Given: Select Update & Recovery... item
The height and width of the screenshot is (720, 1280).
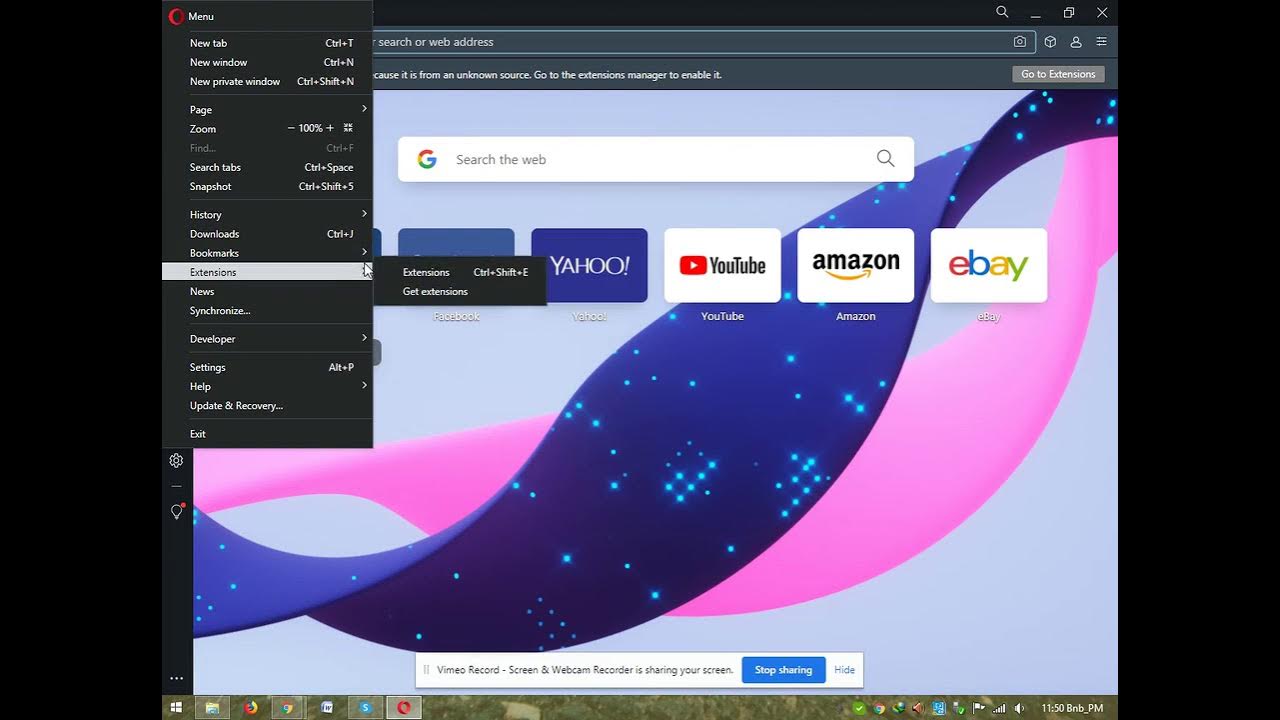Looking at the screenshot, I should pyautogui.click(x=267, y=405).
